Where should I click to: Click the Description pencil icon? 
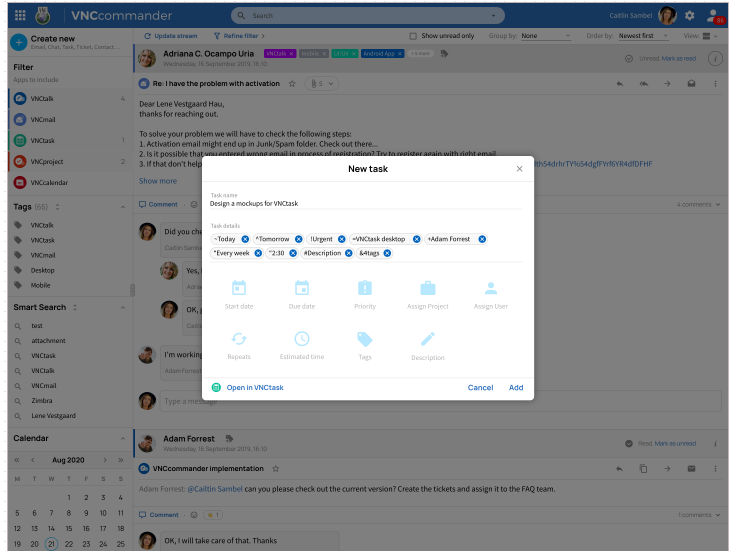pyautogui.click(x=427, y=339)
